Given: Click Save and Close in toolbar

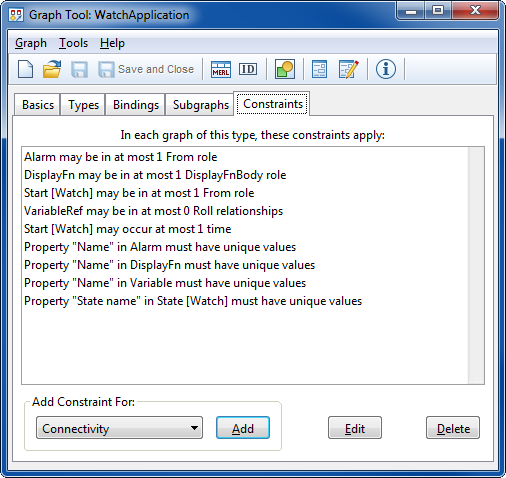Looking at the screenshot, I should pyautogui.click(x=146, y=69).
